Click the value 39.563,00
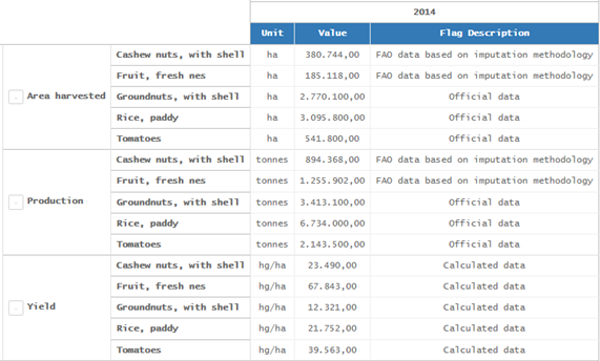The width and height of the screenshot is (600, 361). pos(332,350)
